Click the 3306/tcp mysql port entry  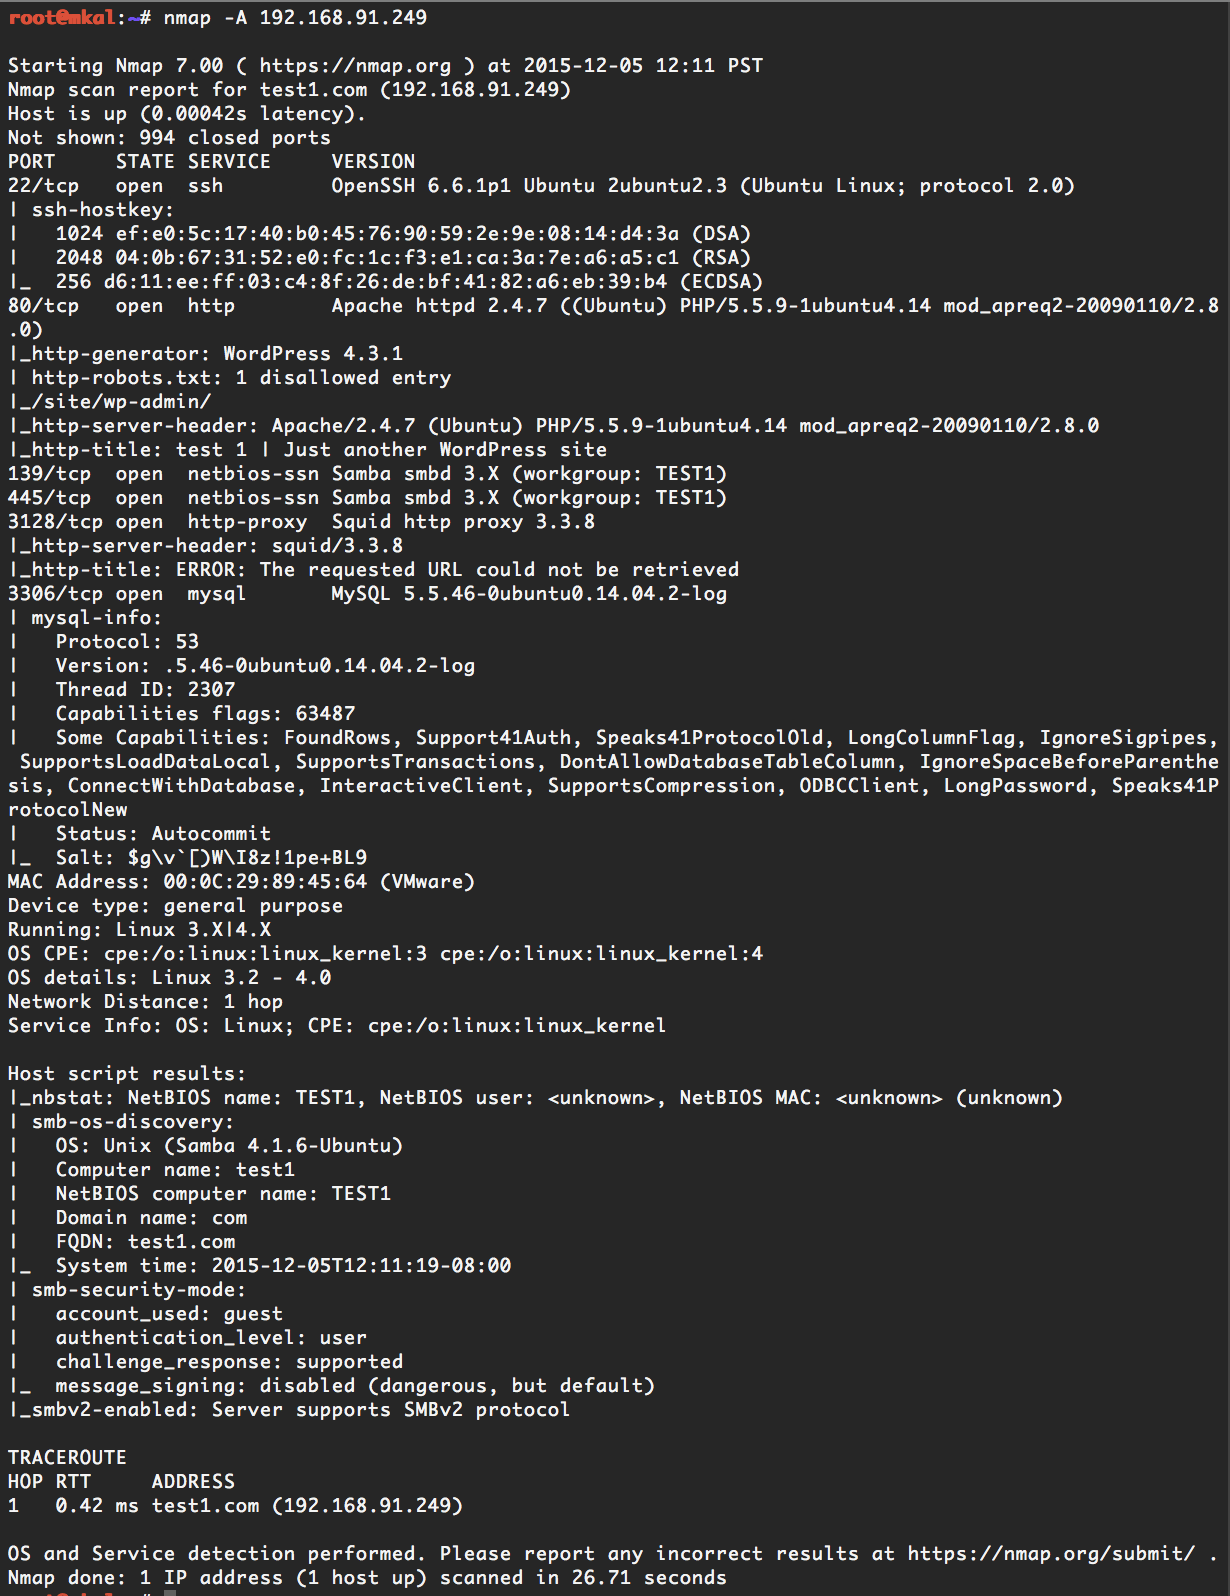coord(55,594)
